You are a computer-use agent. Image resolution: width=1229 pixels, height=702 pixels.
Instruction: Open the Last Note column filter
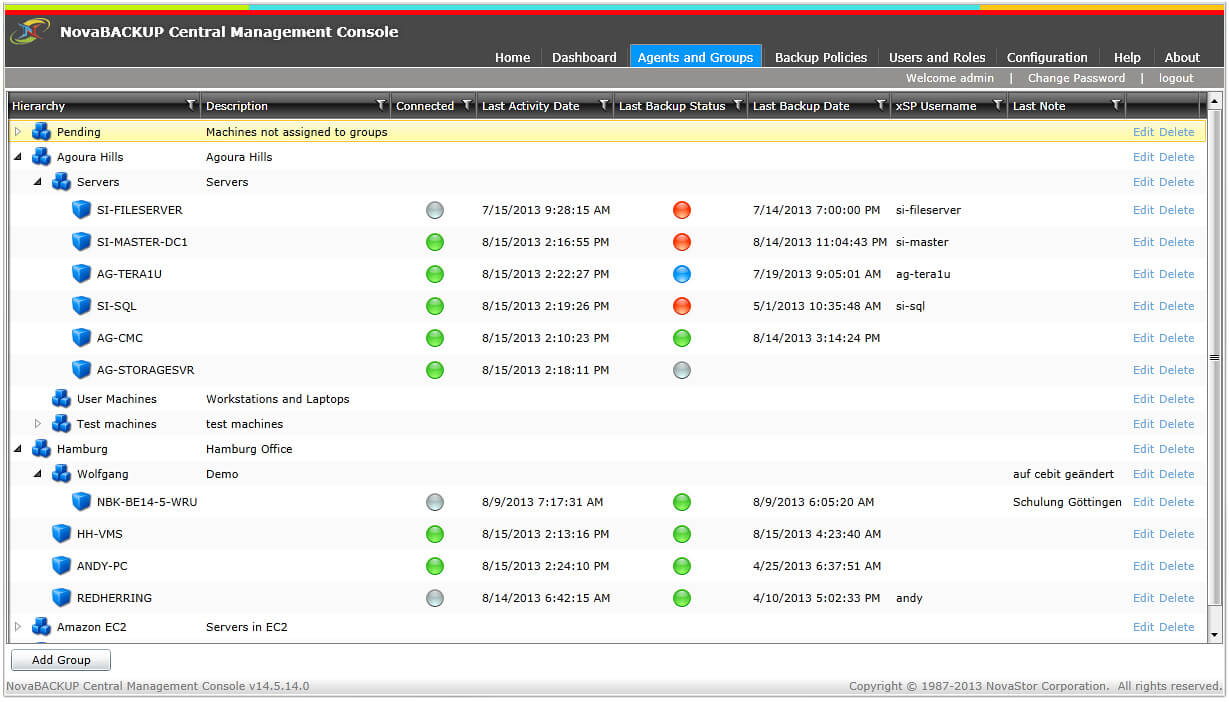1116,105
